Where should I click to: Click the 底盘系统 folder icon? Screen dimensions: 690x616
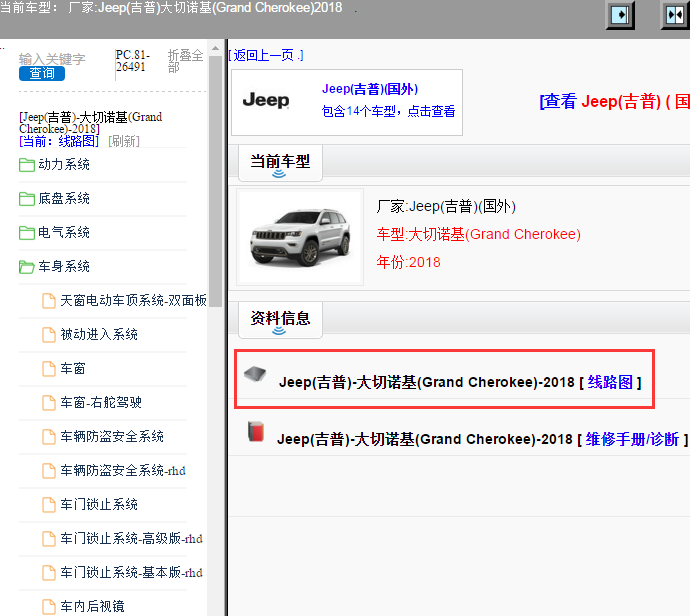tap(27, 199)
